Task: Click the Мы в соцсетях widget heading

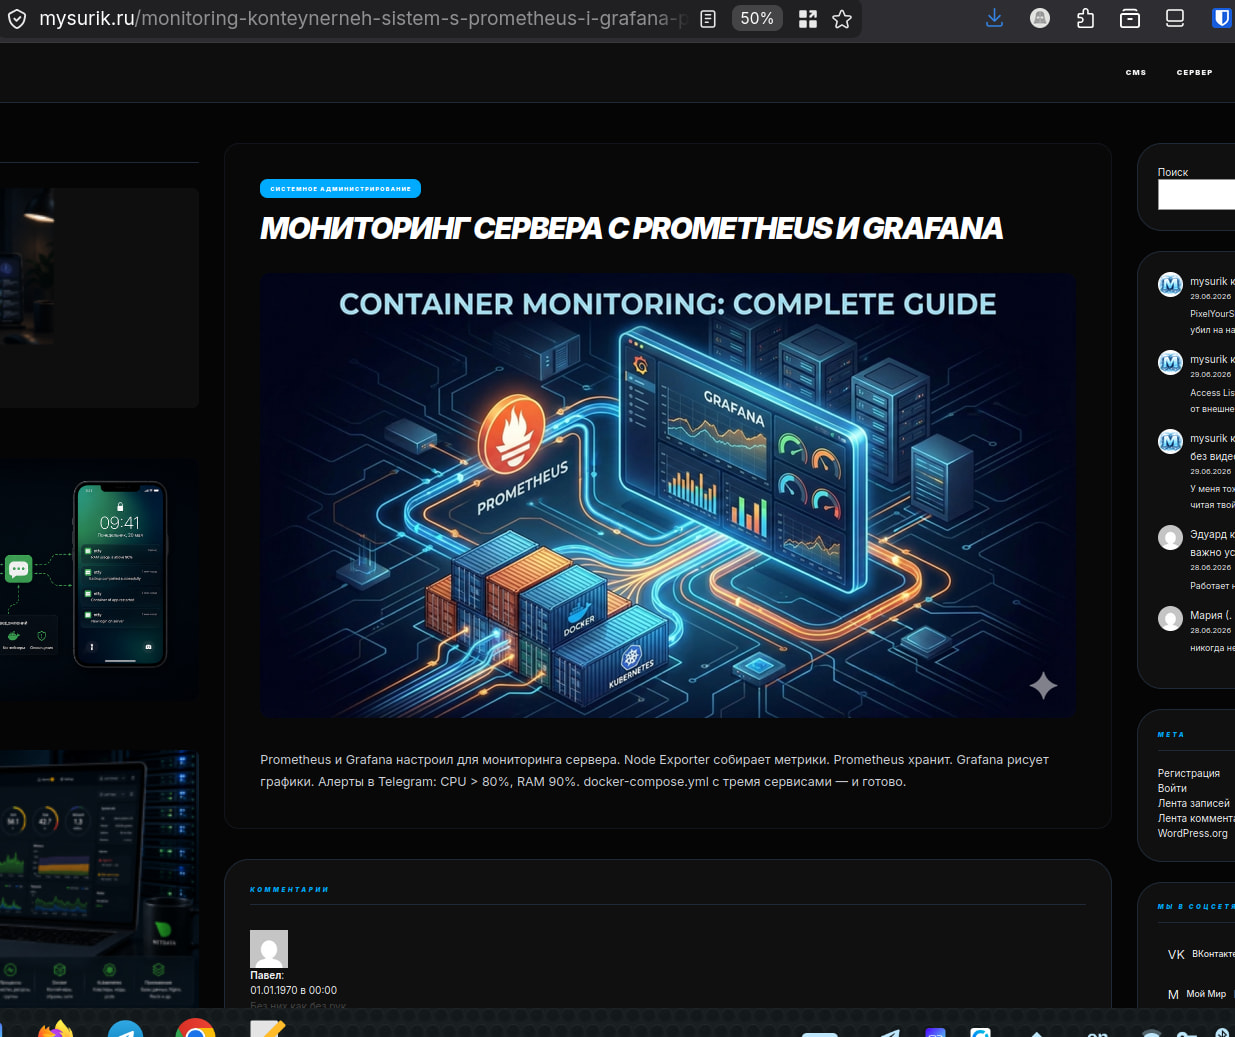Action: 1196,906
